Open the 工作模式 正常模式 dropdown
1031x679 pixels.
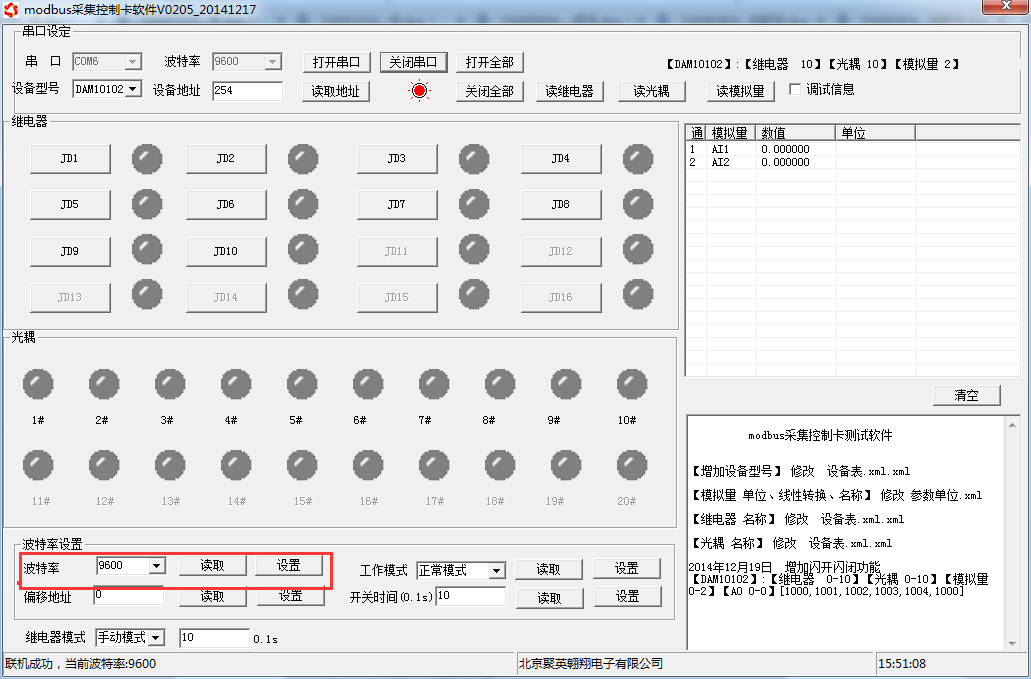pyautogui.click(x=496, y=571)
